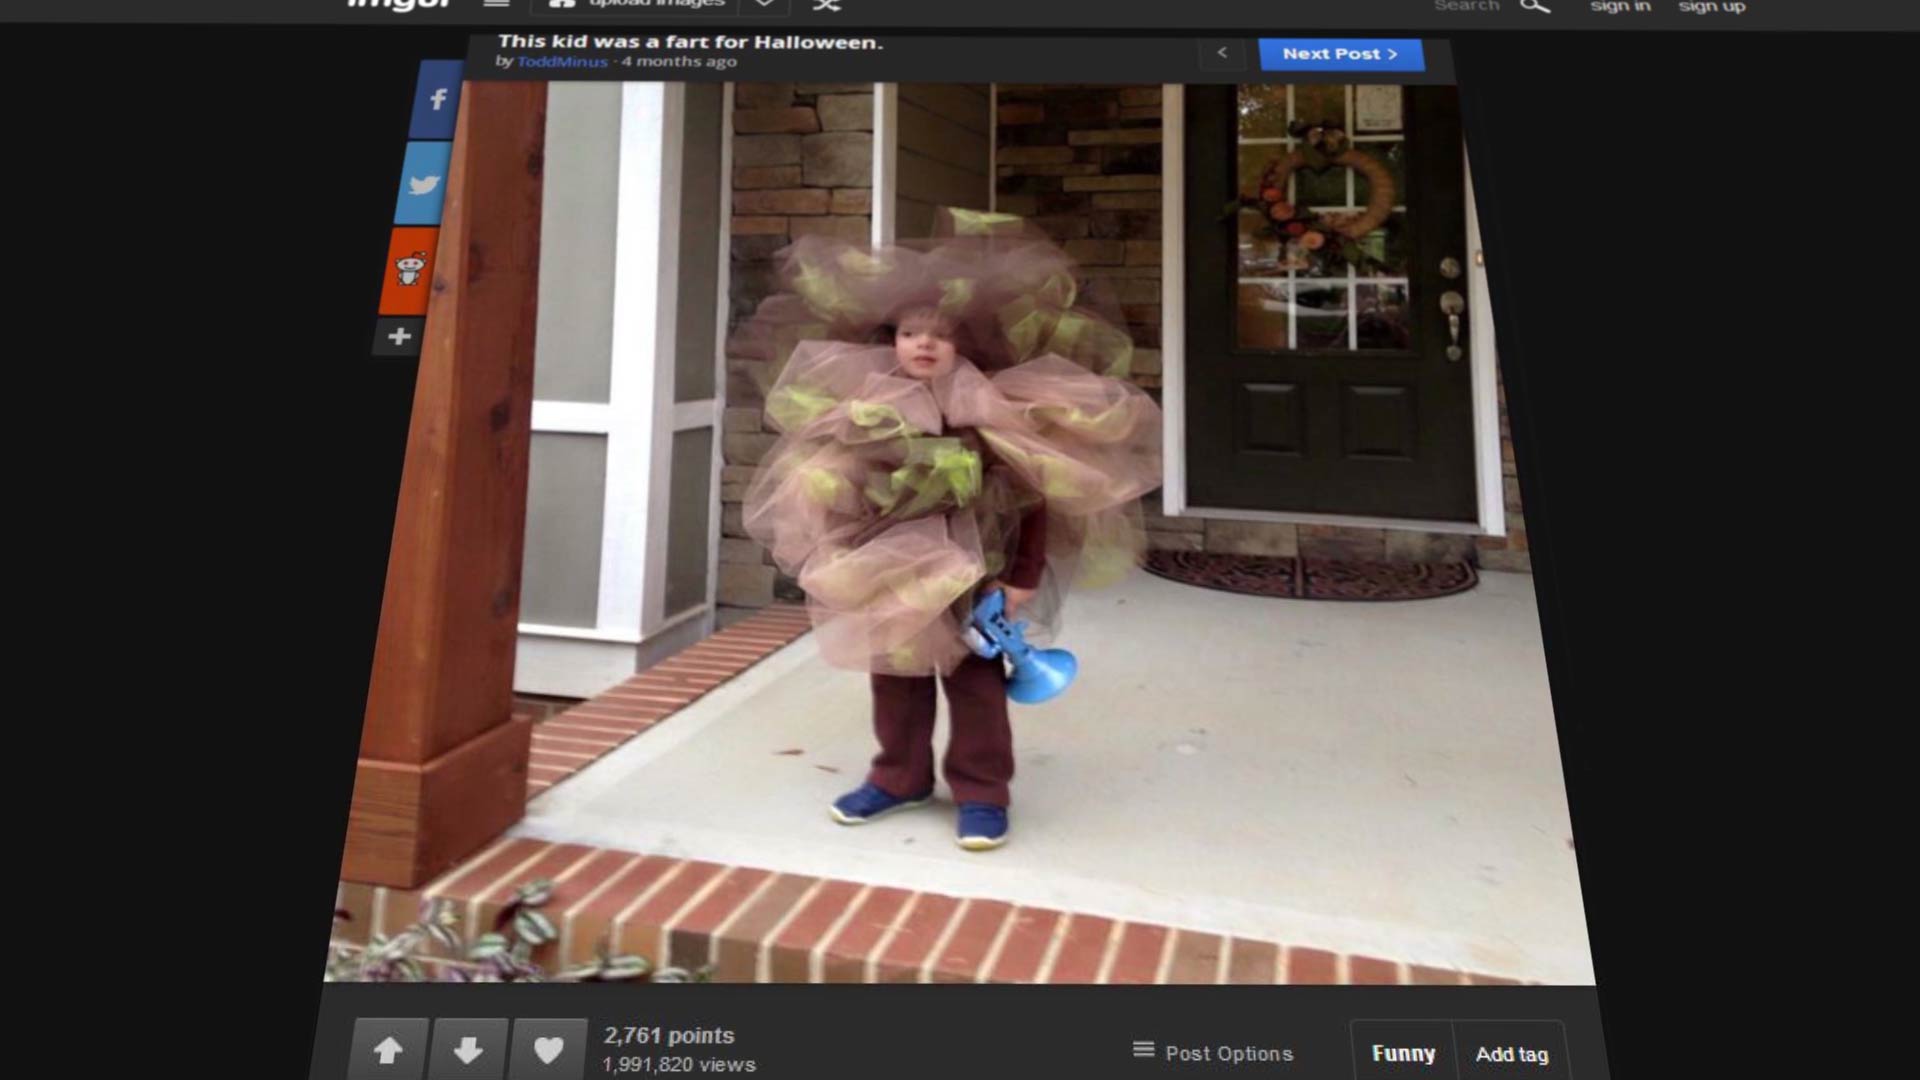Go to previous post arrow

[1222, 53]
